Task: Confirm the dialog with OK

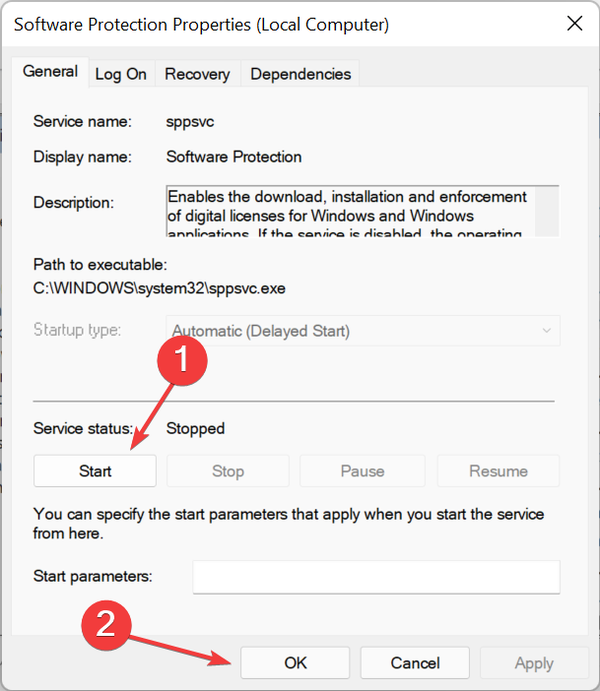Action: coord(295,662)
